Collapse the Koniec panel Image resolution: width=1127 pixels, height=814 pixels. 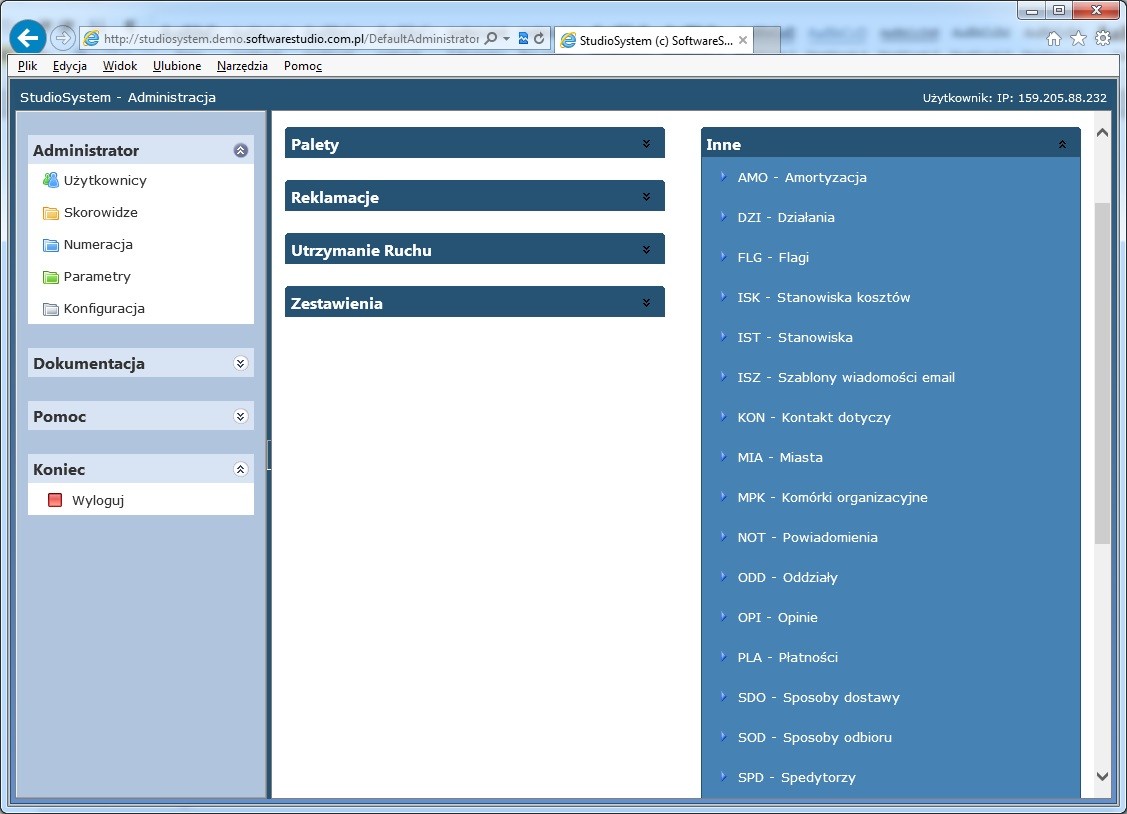coord(241,469)
